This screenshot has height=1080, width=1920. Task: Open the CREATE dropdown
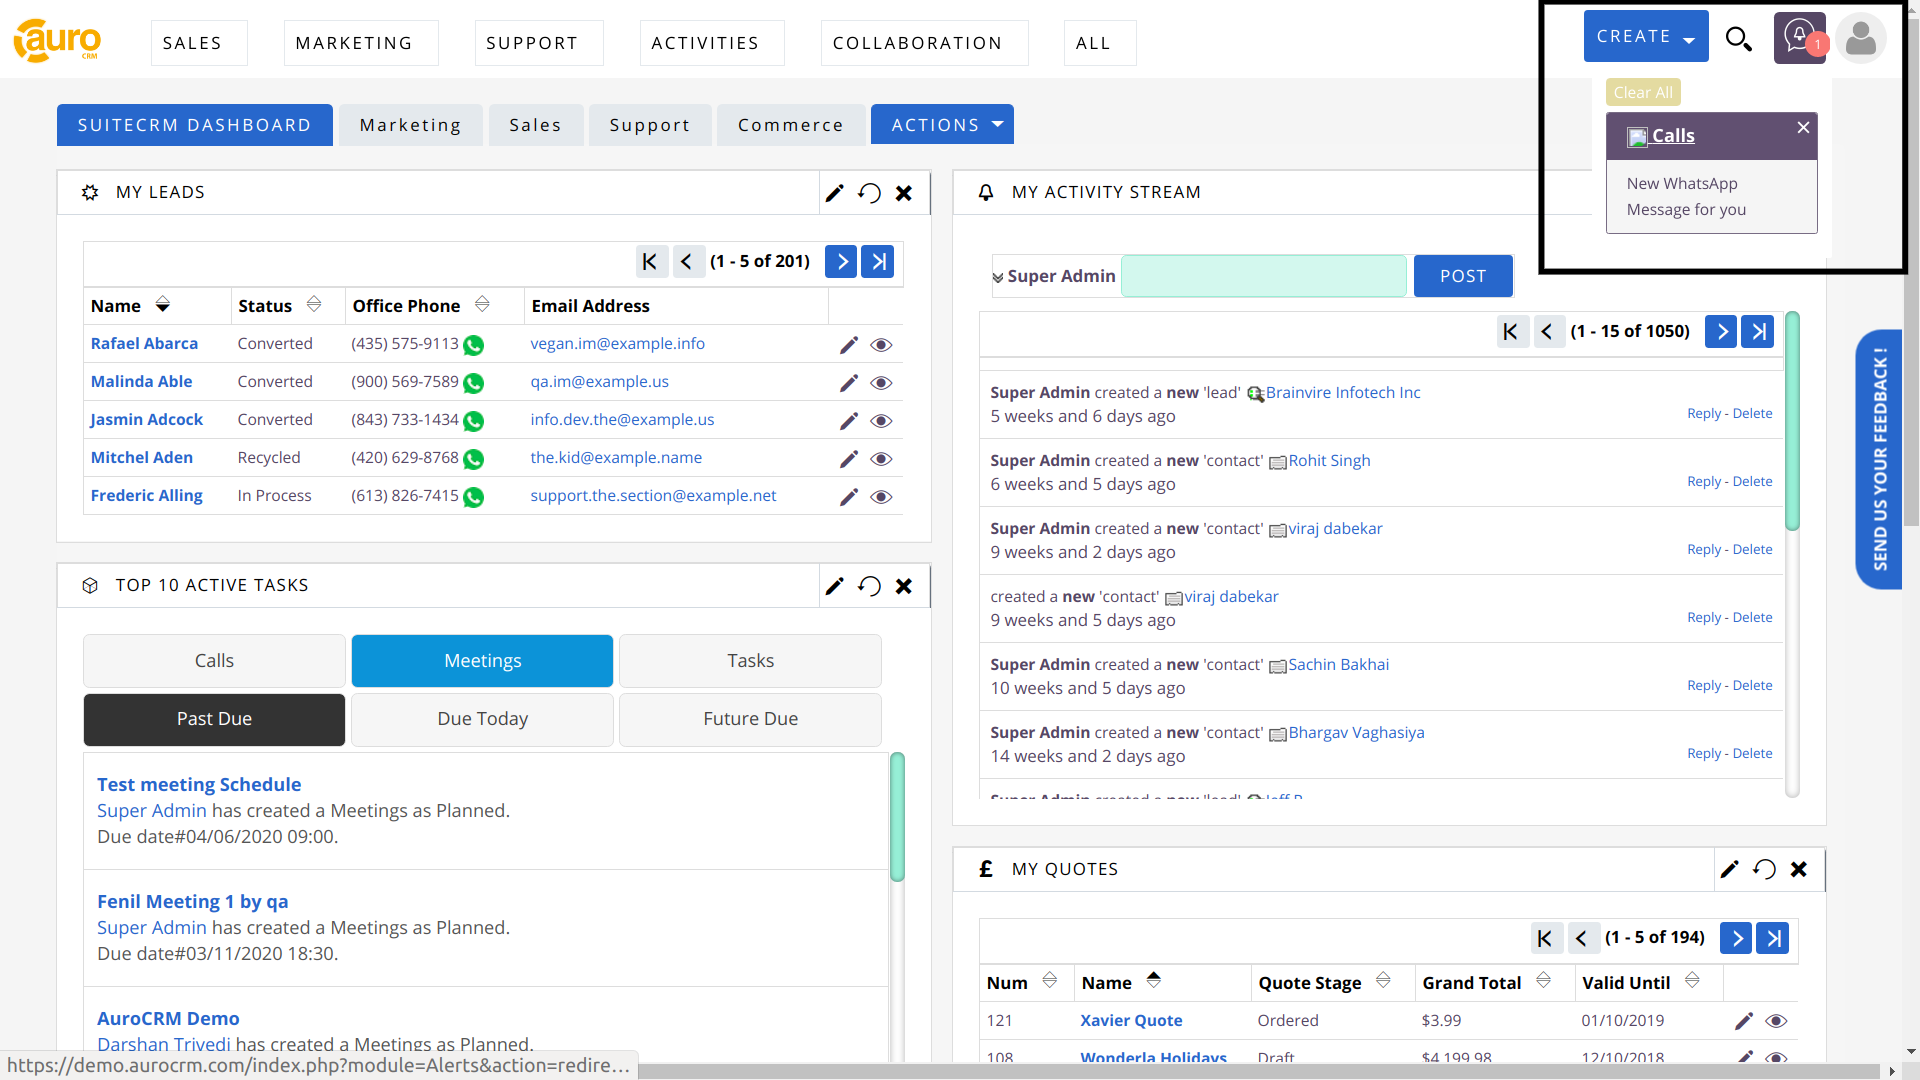1646,37
